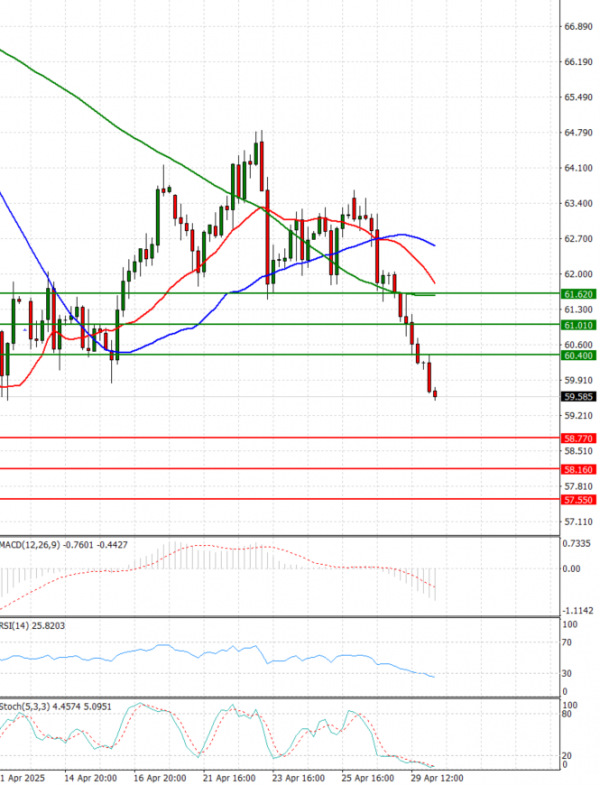Click the 63.400 price axis value

(x=578, y=203)
